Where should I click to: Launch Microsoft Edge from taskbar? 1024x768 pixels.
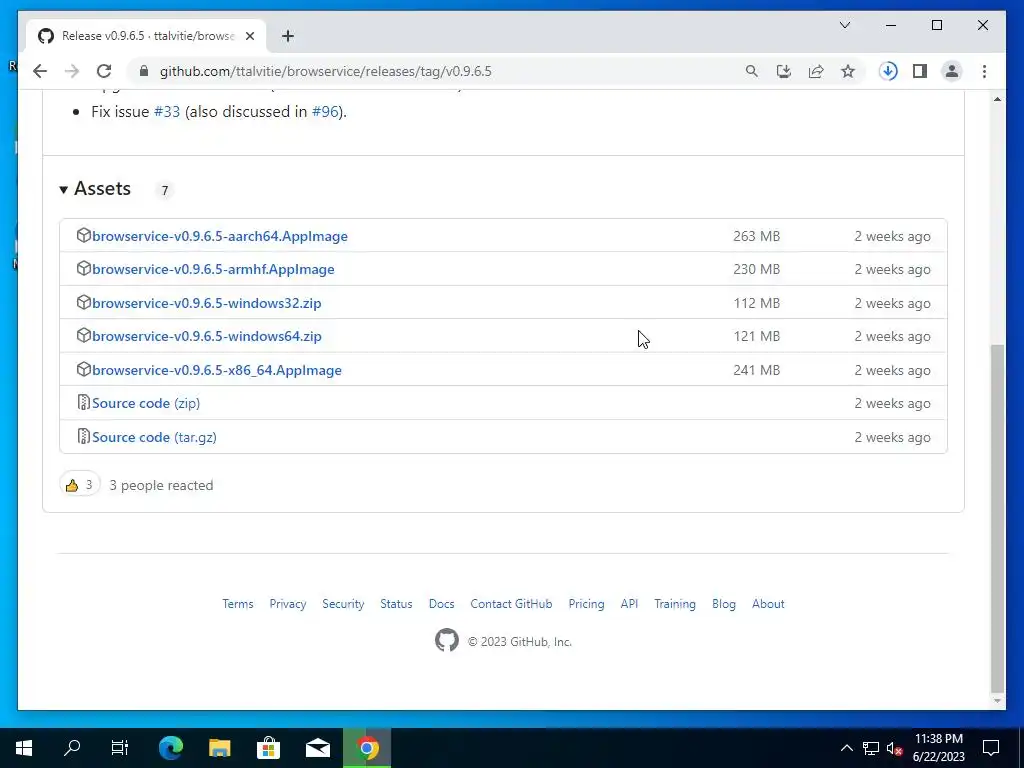[171, 748]
